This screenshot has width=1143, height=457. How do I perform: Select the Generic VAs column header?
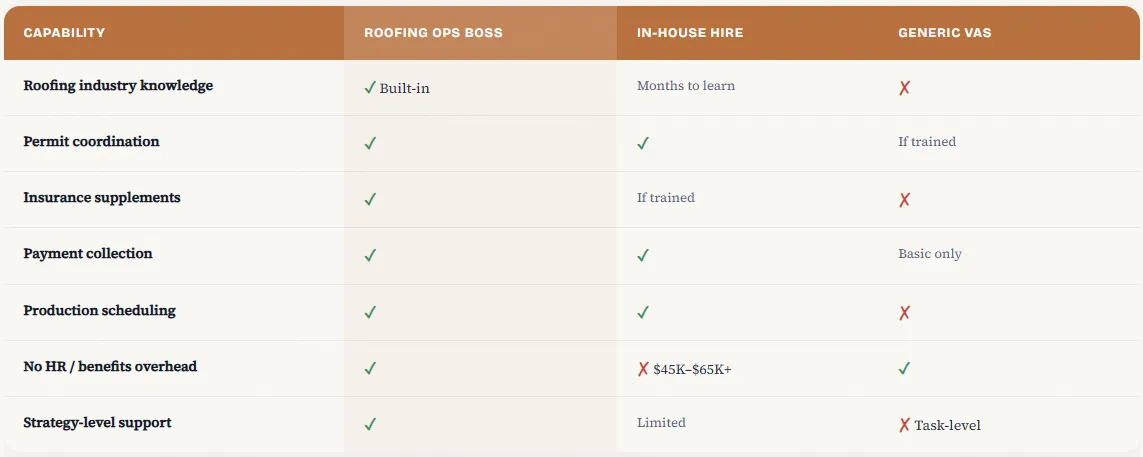(x=944, y=33)
